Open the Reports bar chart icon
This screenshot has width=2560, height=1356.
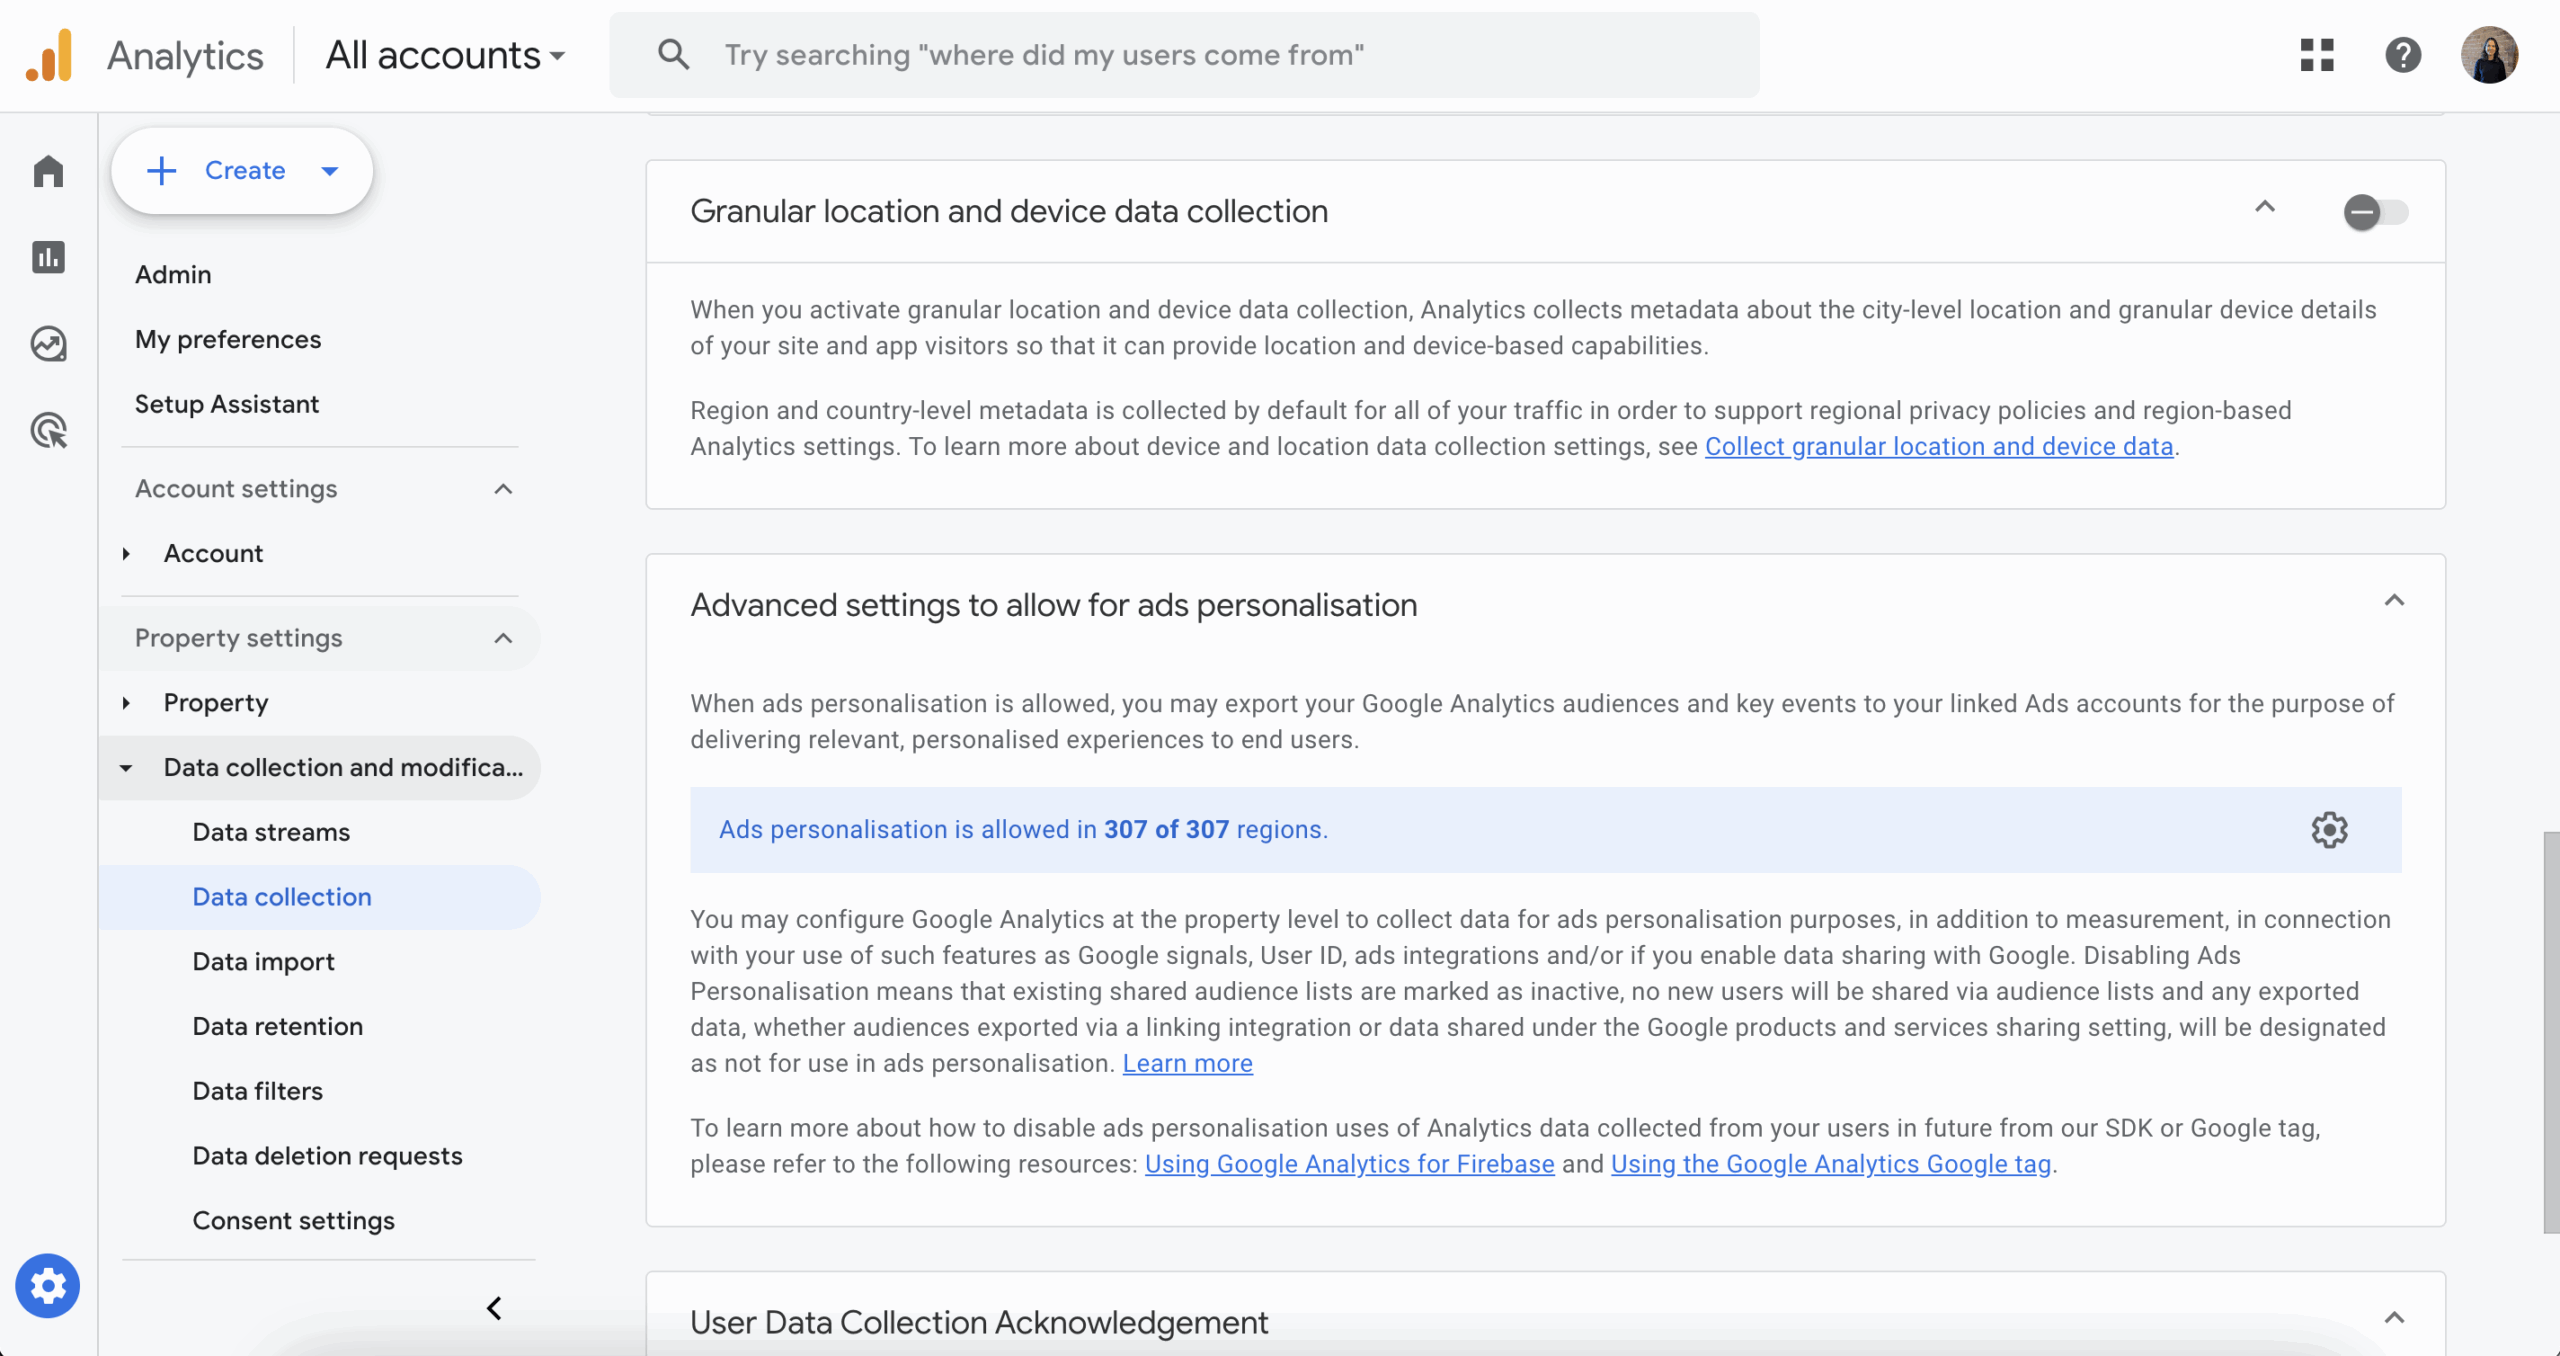(x=48, y=257)
